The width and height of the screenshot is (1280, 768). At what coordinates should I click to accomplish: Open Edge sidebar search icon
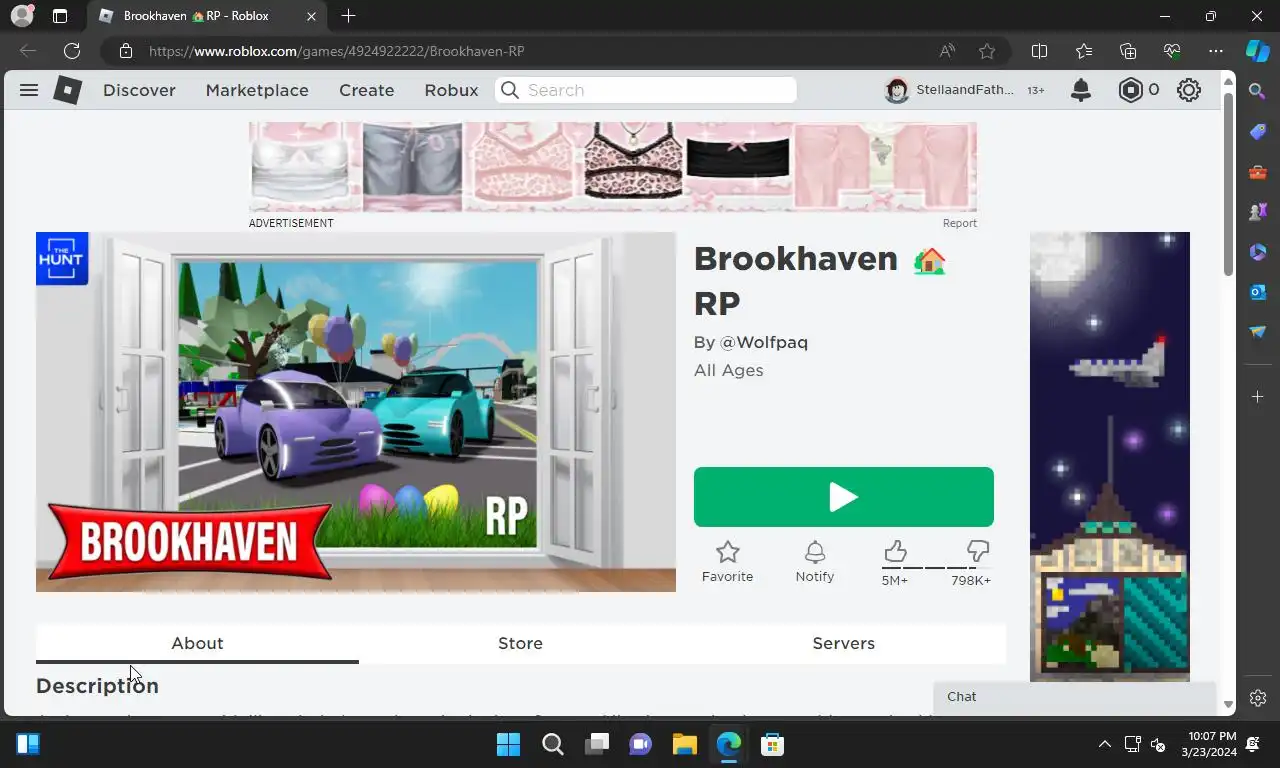point(1258,92)
